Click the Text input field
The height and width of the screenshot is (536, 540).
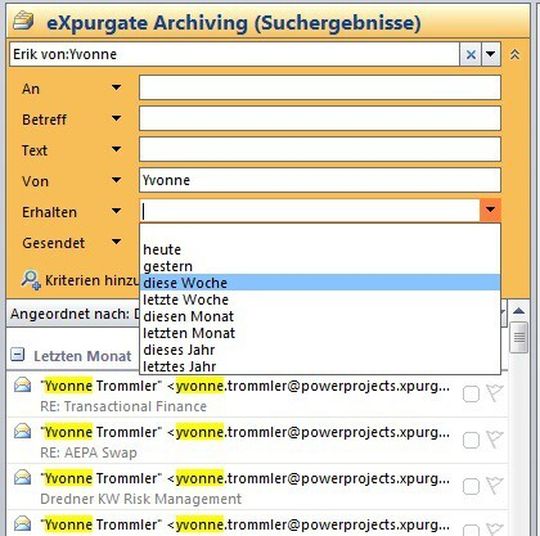pyautogui.click(x=320, y=149)
